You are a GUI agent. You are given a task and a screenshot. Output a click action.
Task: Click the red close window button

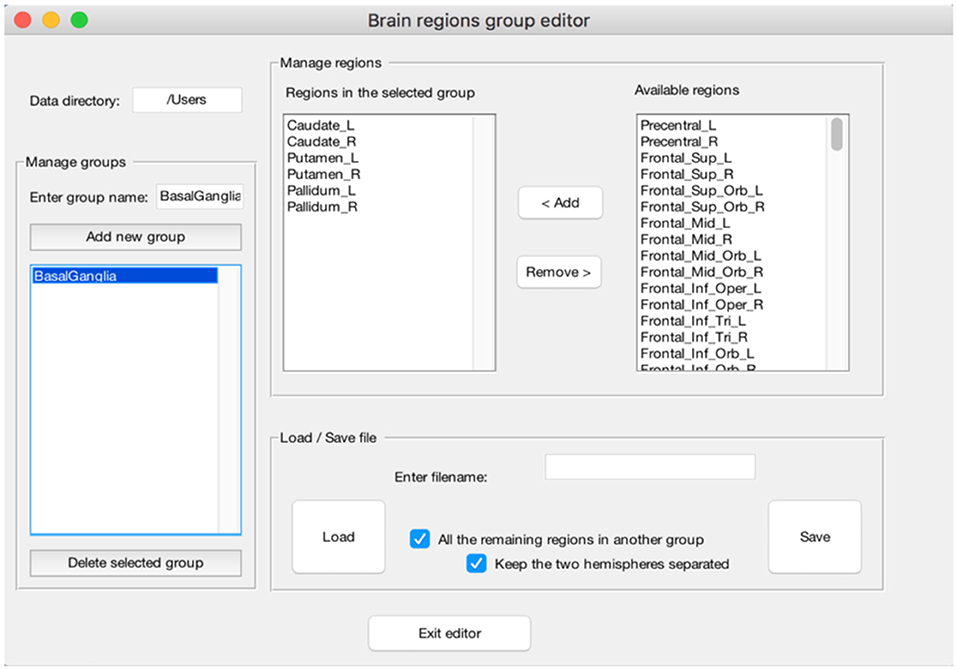click(x=23, y=20)
